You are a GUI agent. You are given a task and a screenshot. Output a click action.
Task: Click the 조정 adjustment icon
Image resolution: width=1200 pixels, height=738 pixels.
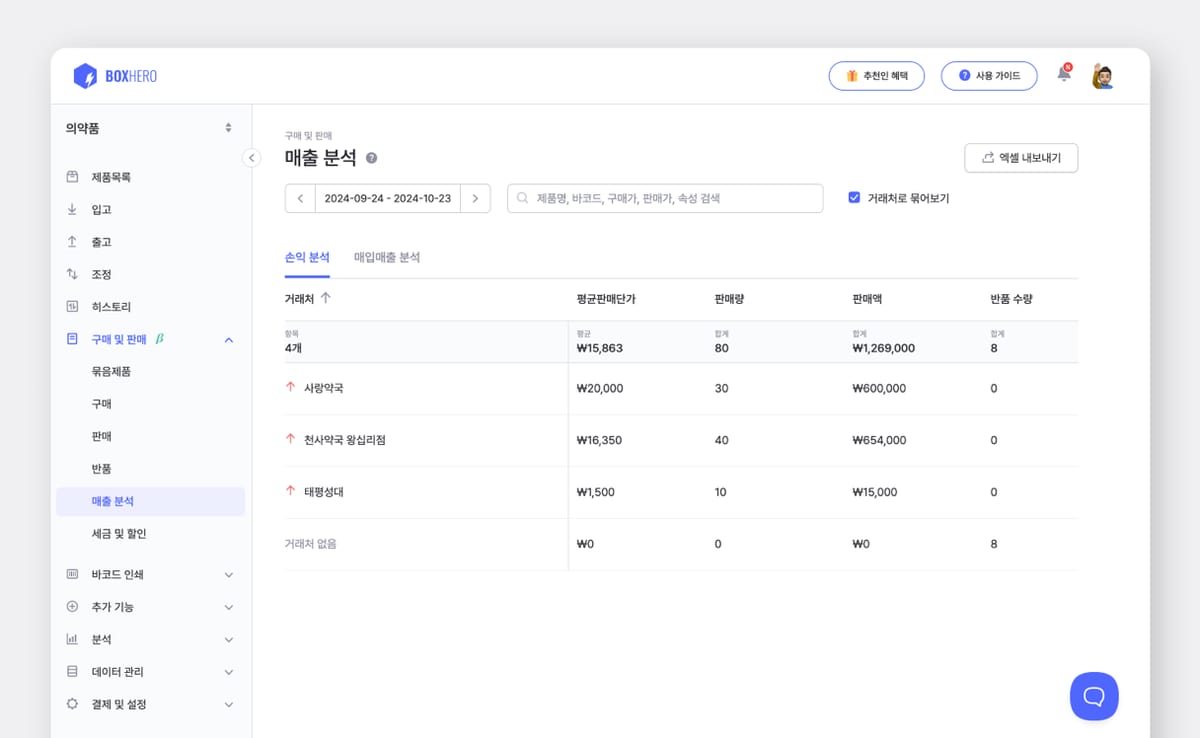[70, 273]
